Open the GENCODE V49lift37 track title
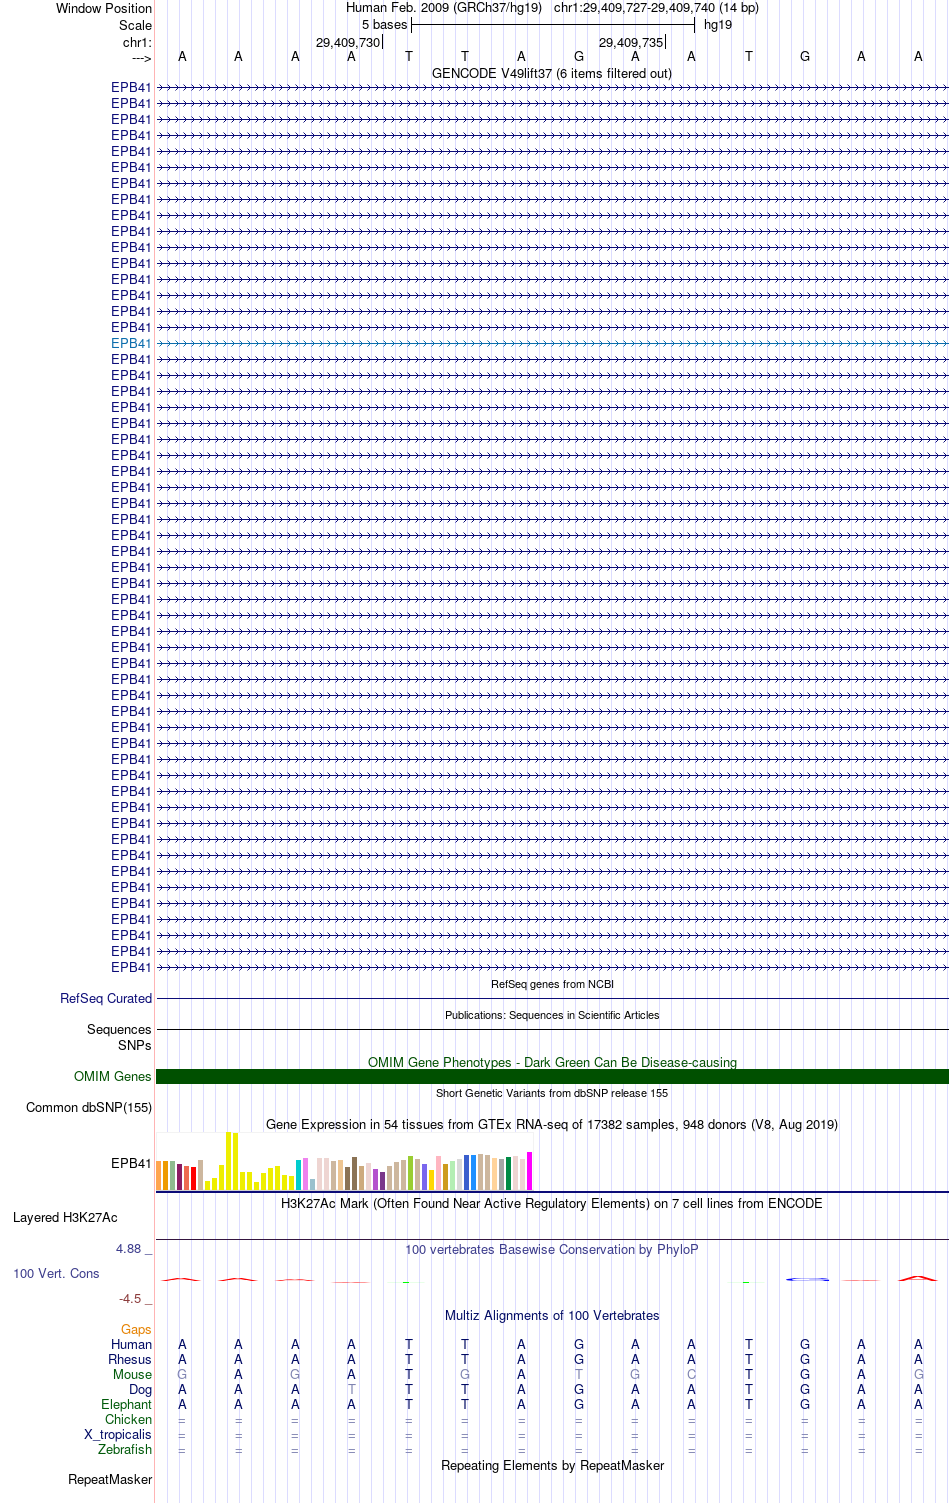Screen dimensions: 950x1503 coord(552,73)
